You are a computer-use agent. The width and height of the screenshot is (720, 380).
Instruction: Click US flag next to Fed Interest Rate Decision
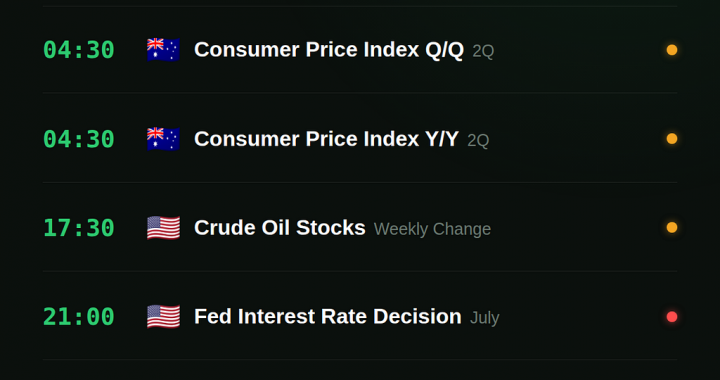click(163, 317)
